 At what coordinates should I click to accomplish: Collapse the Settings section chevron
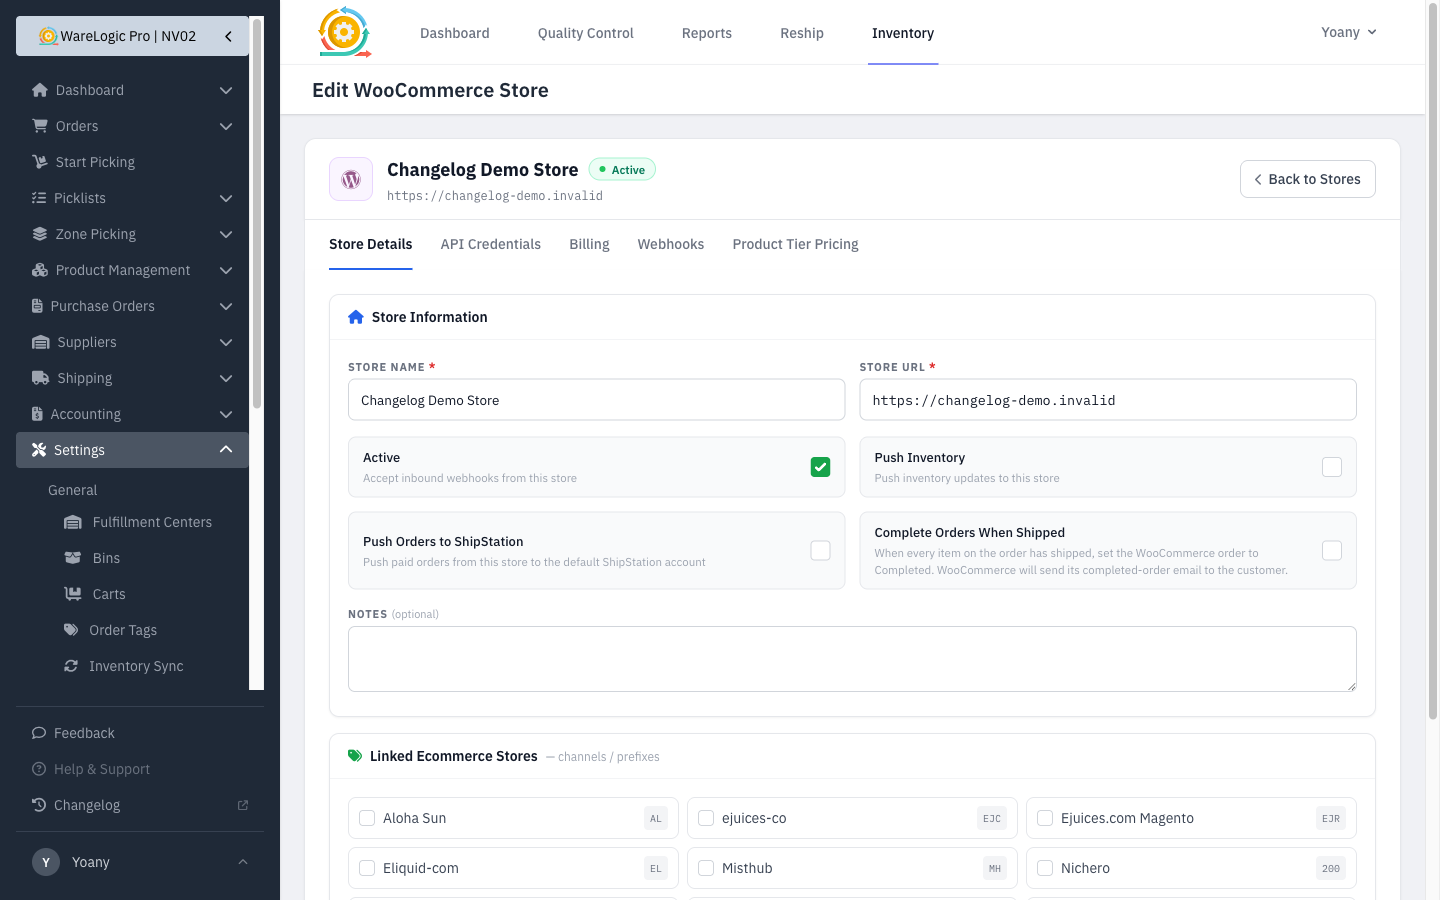tap(226, 450)
